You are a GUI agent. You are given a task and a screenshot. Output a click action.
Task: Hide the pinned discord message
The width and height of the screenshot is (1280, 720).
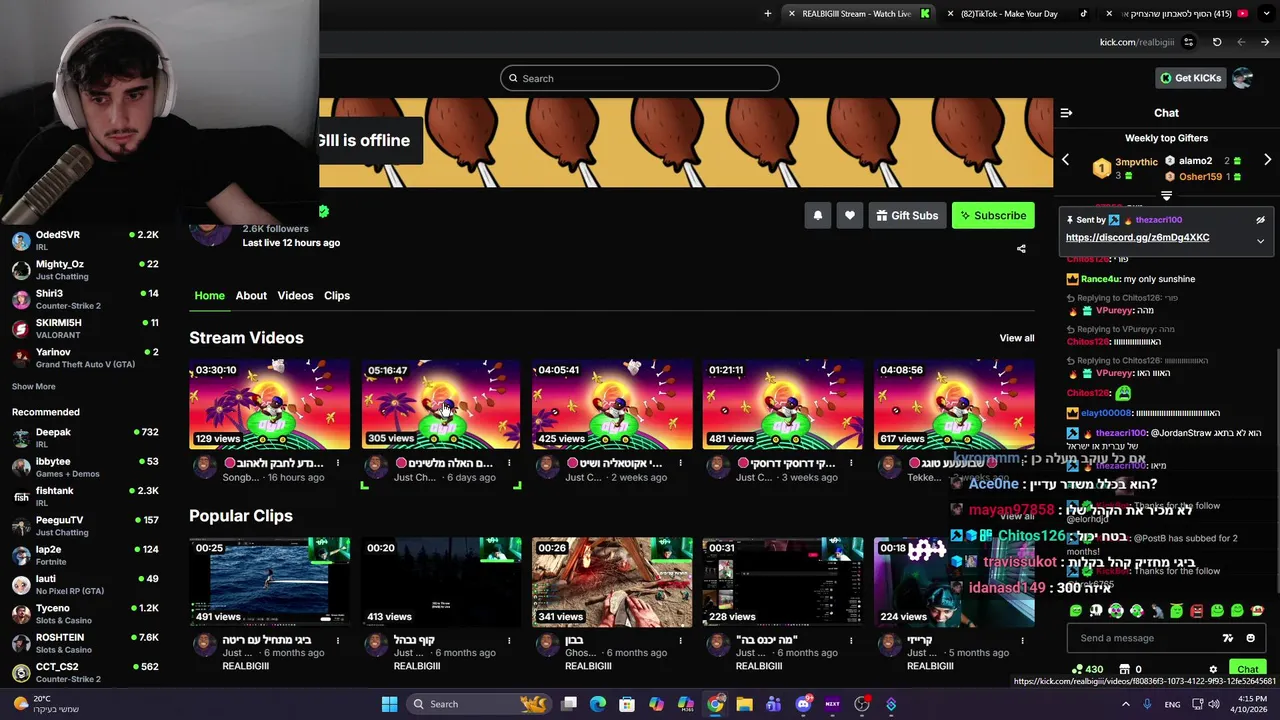pyautogui.click(x=1260, y=220)
